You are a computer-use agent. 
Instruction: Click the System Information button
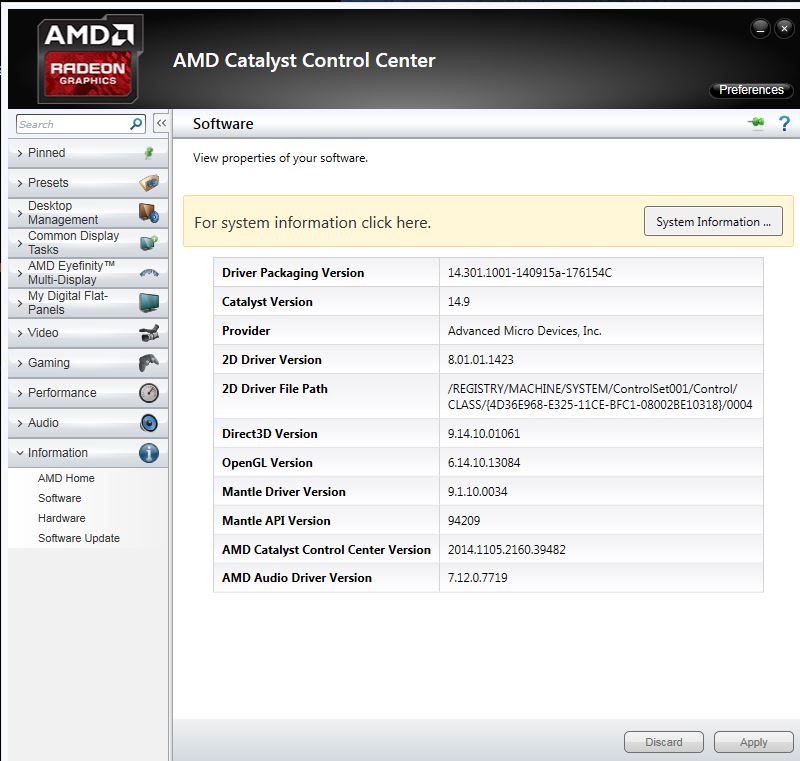tap(713, 221)
